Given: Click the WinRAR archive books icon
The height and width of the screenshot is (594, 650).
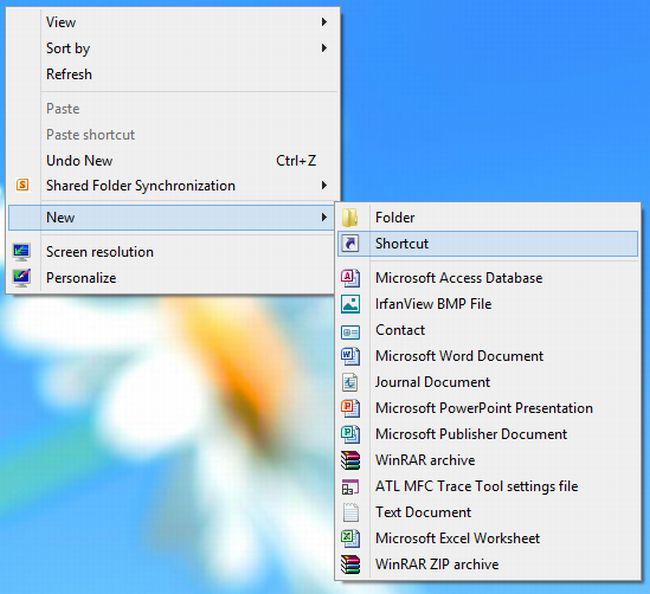Looking at the screenshot, I should (x=350, y=460).
